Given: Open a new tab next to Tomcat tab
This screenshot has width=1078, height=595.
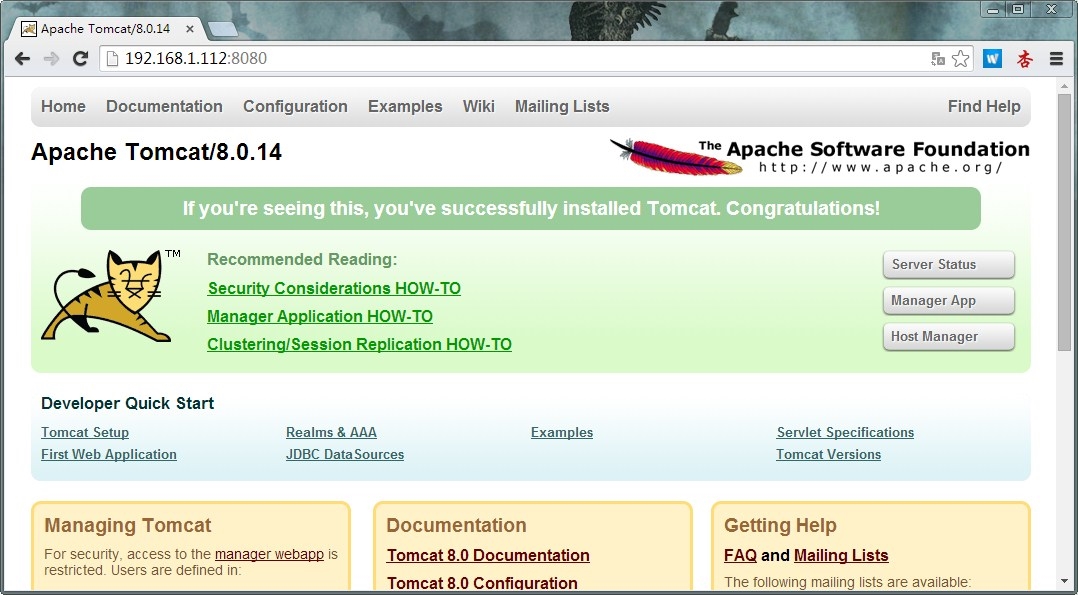Looking at the screenshot, I should [222, 29].
